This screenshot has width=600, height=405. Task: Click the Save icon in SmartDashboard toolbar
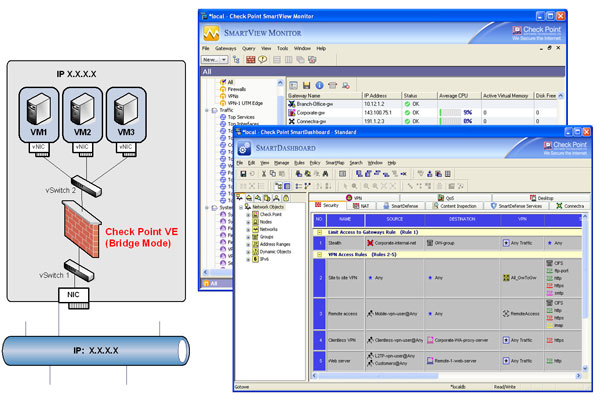point(243,174)
